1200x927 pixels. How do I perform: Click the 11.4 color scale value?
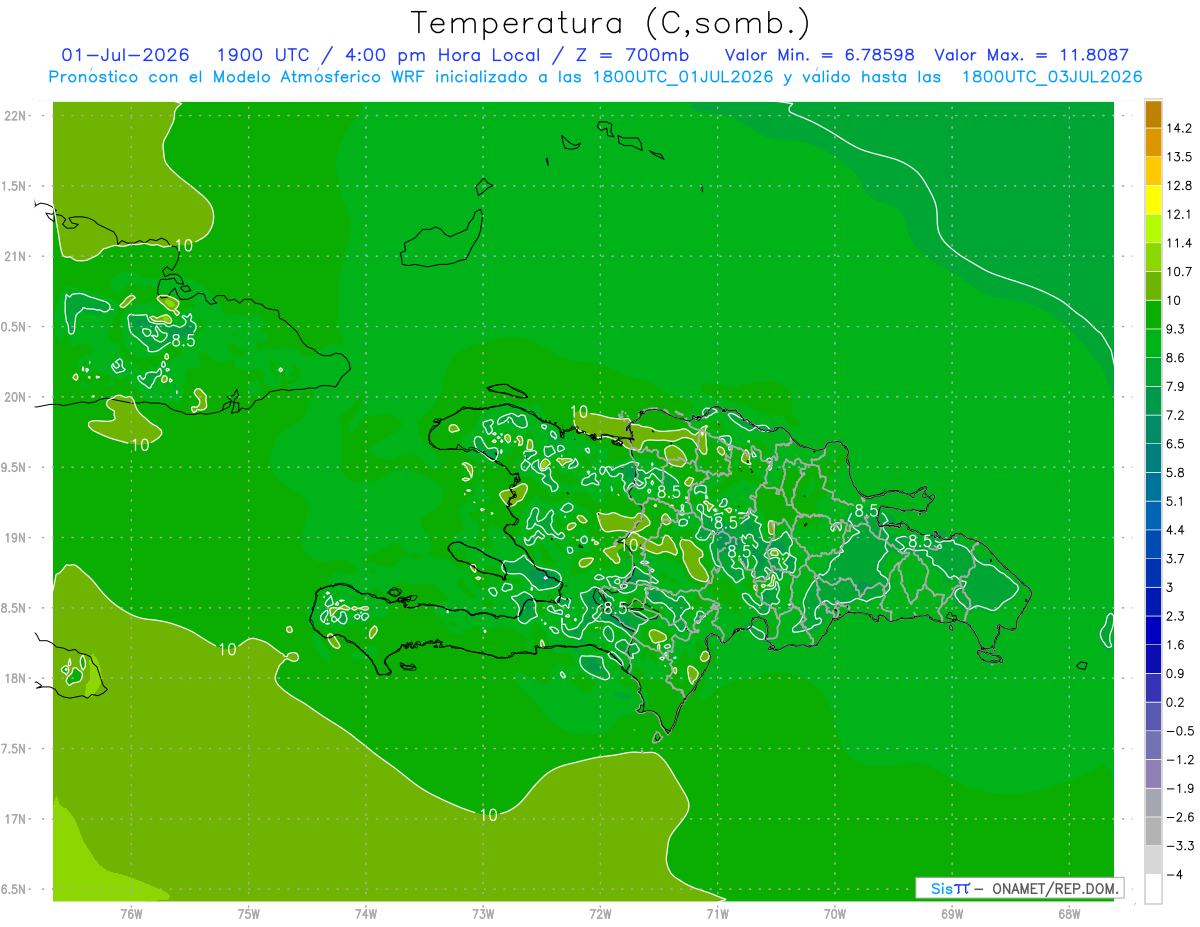click(1179, 243)
